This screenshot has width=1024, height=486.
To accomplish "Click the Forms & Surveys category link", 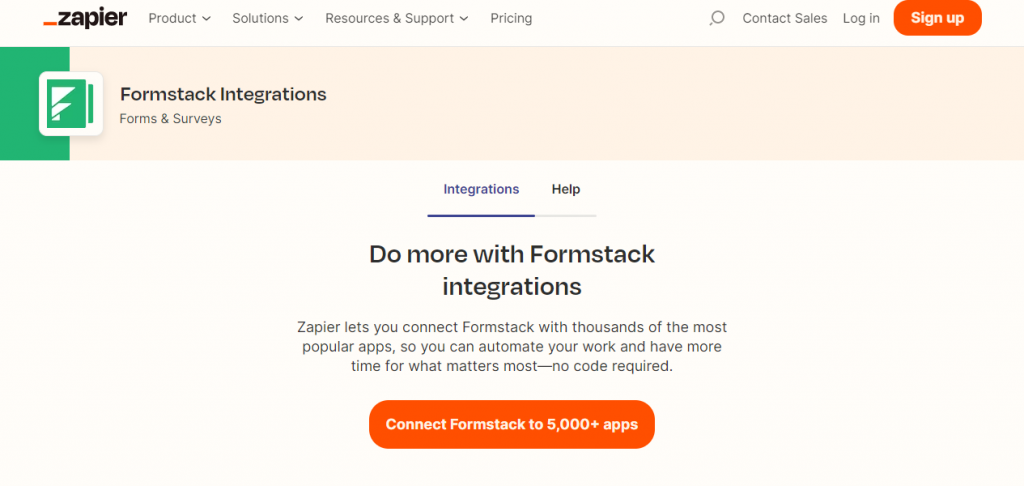I will point(170,119).
